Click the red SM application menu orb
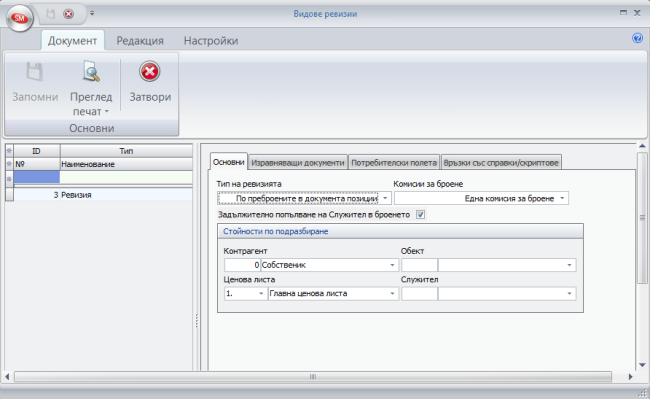The image size is (650, 399). pos(19,18)
